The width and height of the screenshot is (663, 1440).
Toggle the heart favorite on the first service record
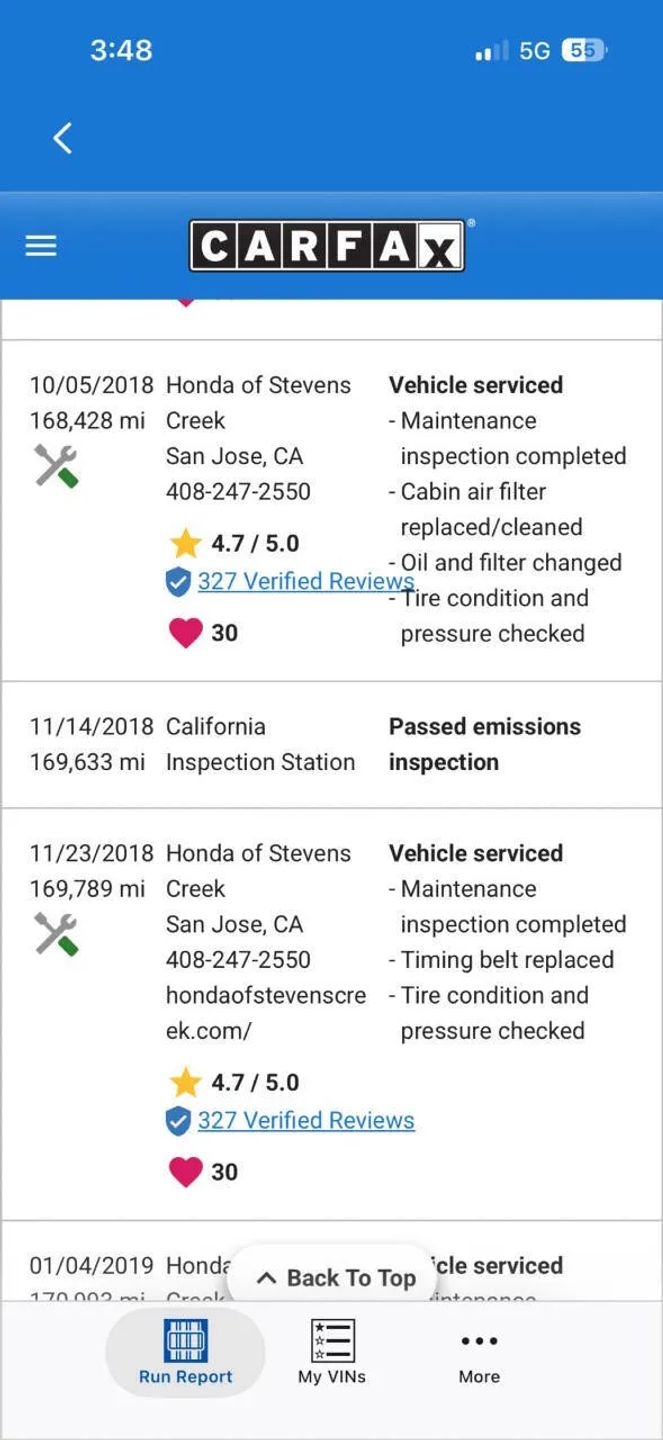(x=185, y=632)
